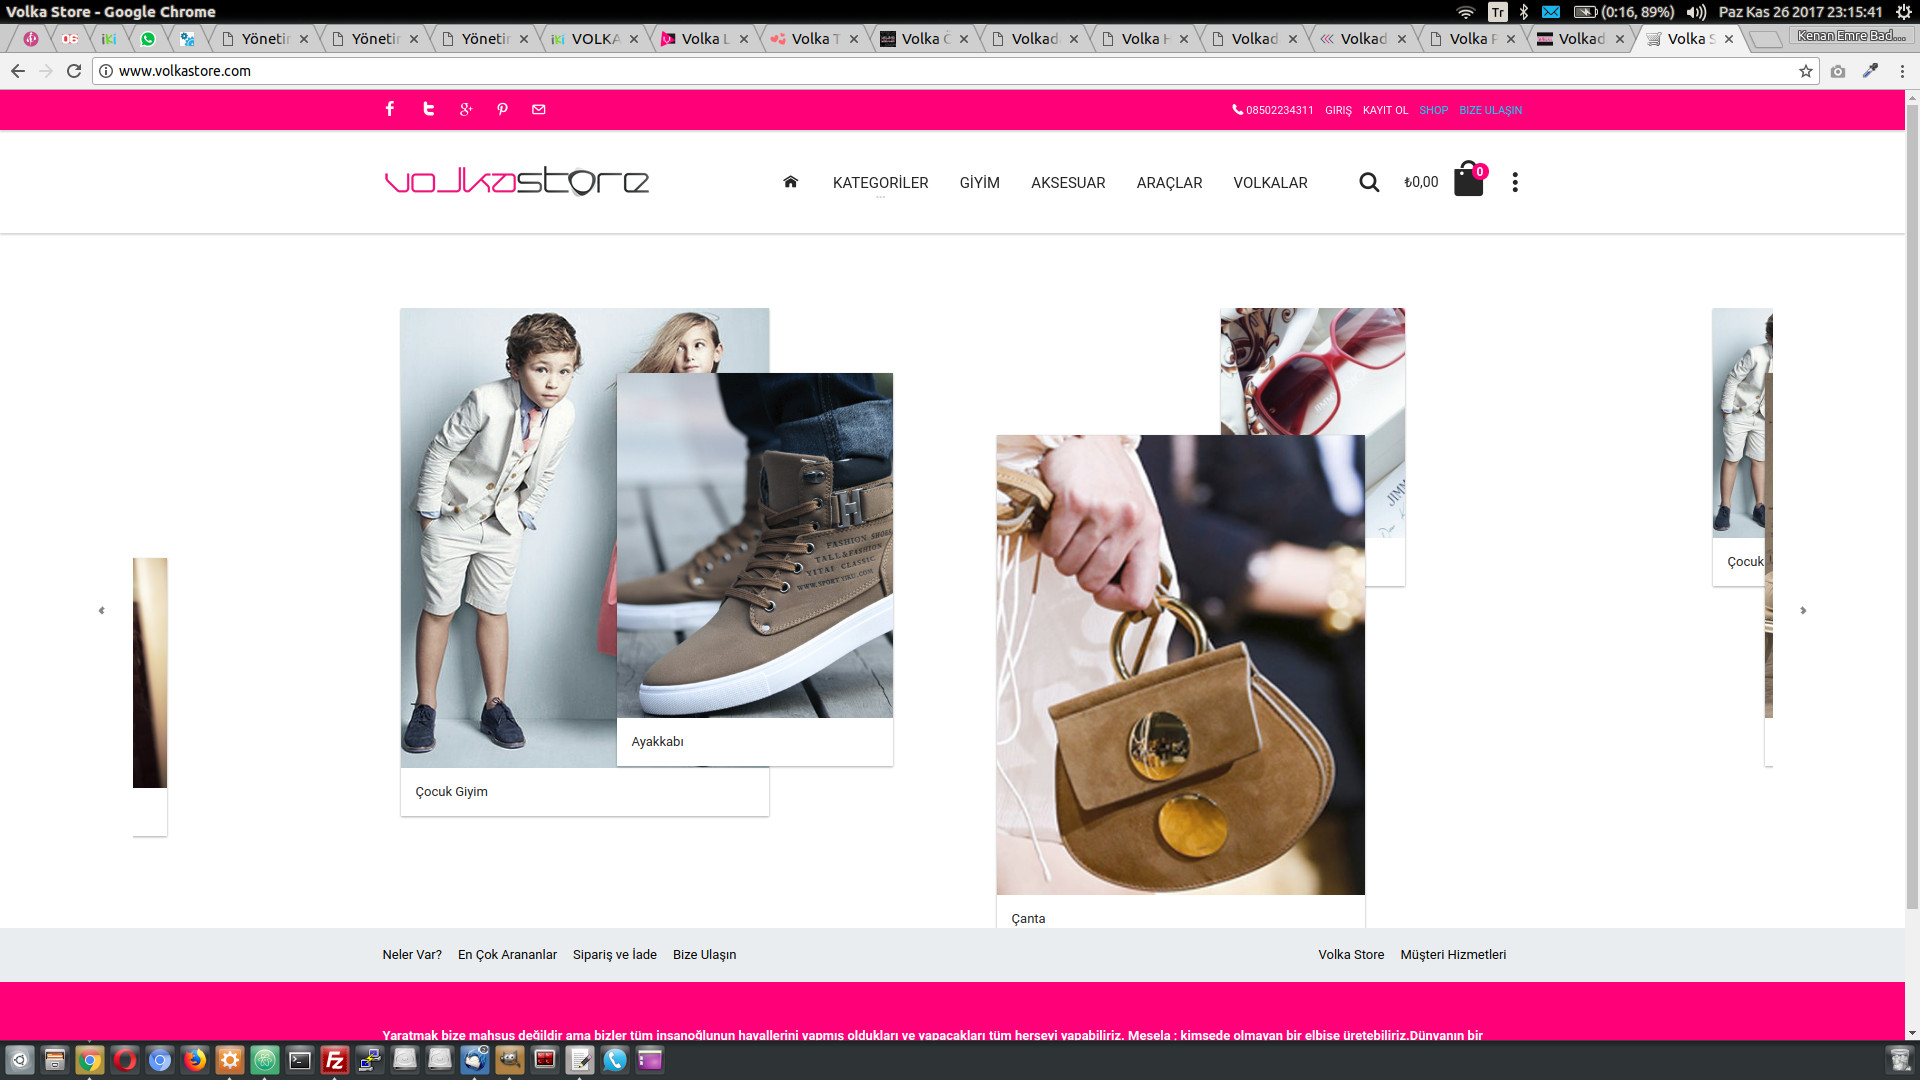Go back with the browser back arrow
The image size is (1920, 1080).
pos(18,71)
